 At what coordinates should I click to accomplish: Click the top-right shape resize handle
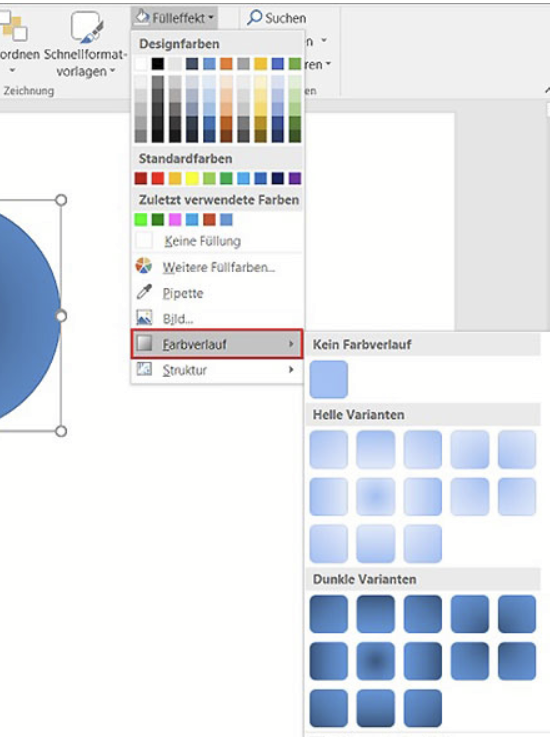(61, 200)
